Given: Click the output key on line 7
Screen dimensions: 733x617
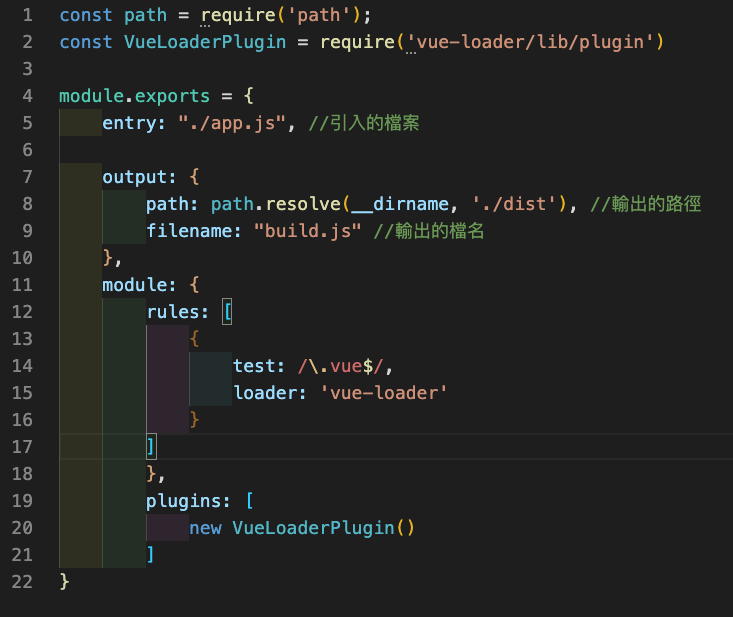Looking at the screenshot, I should (x=134, y=177).
